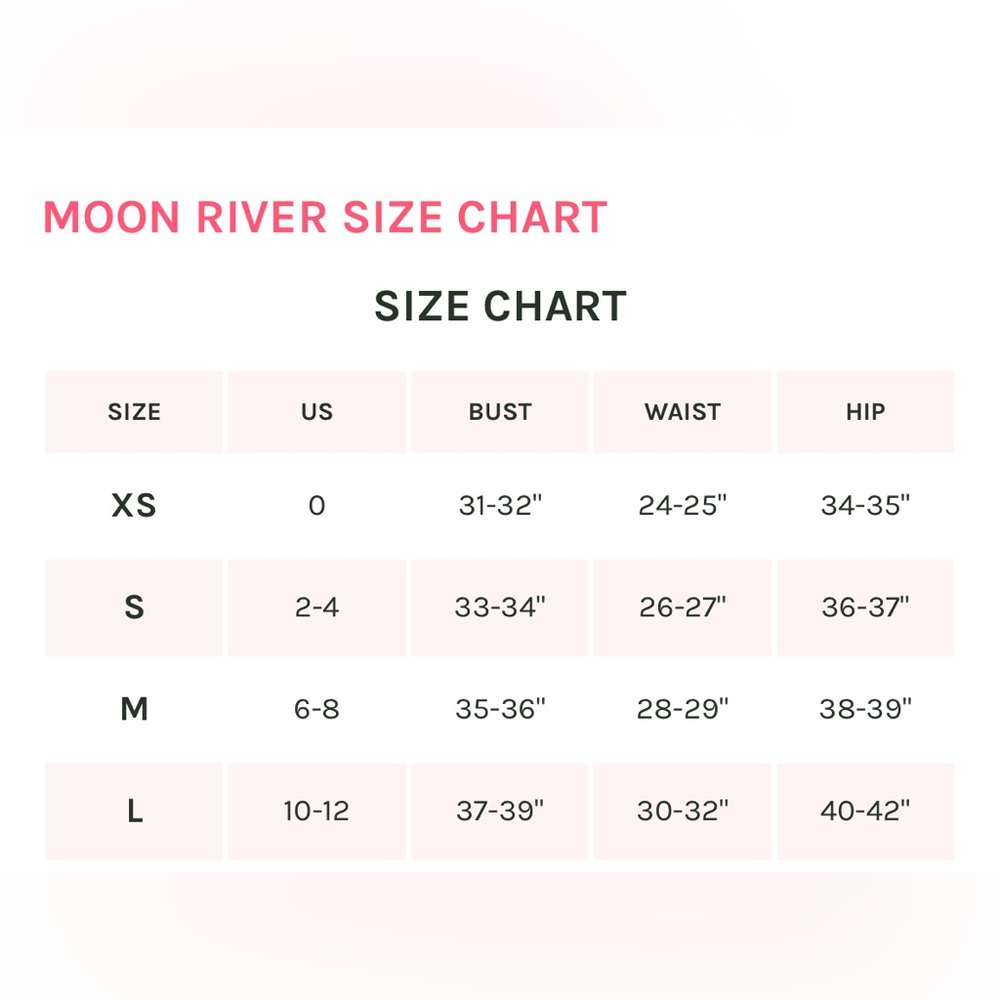
Task: Click the 30-32" waist measurement
Action: click(x=683, y=811)
